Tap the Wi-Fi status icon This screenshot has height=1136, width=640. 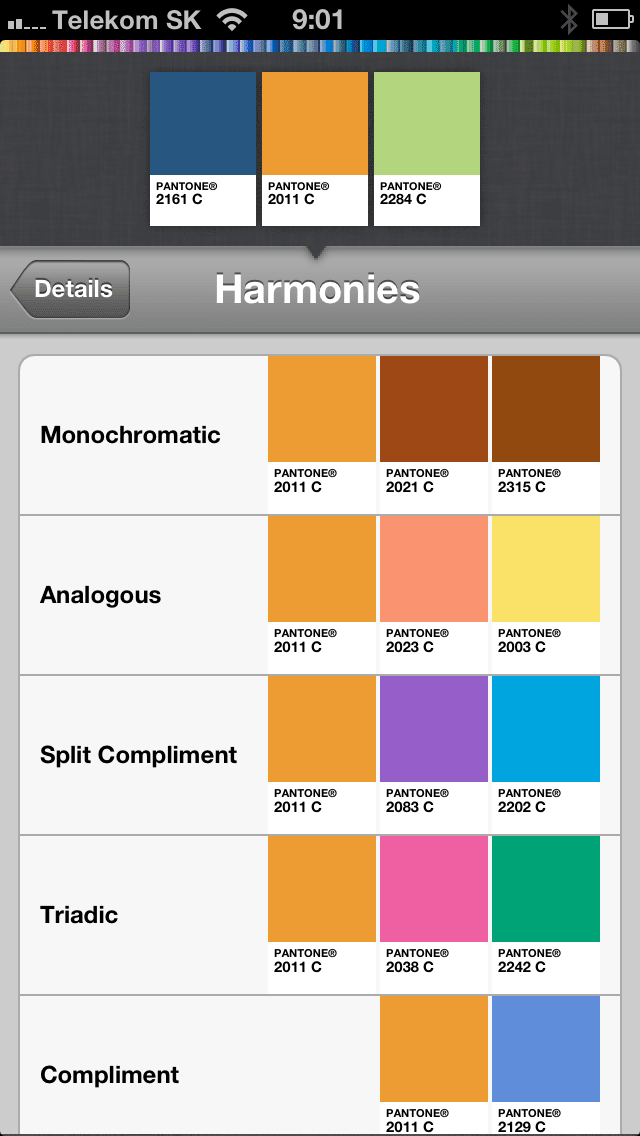pos(233,18)
